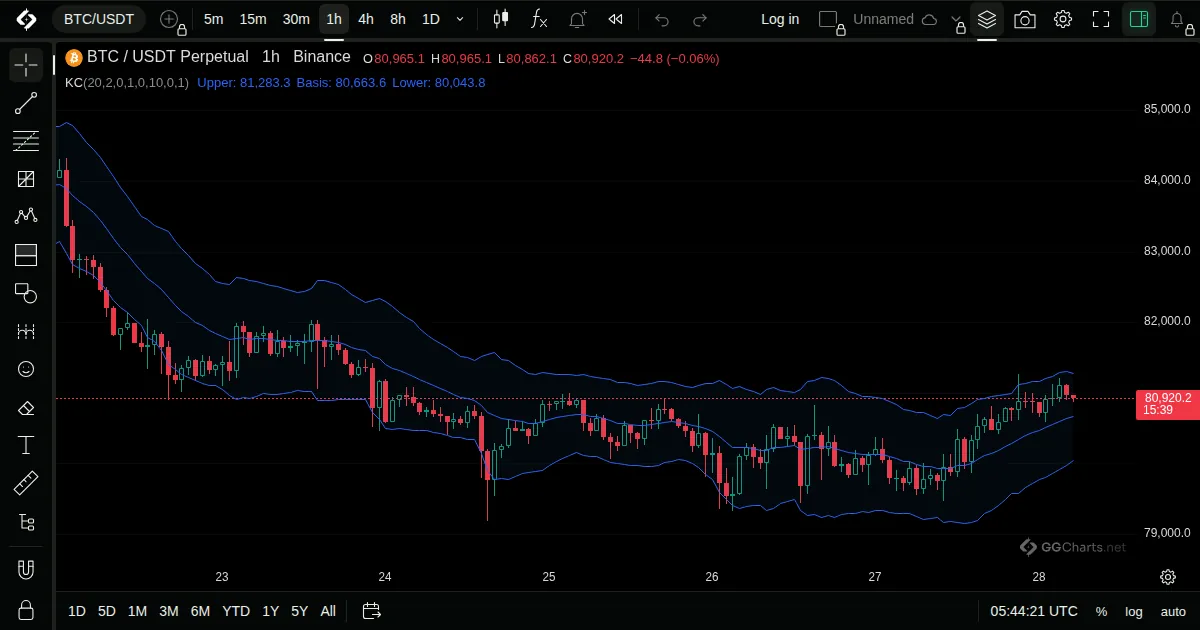Open the emoji icons tool
The height and width of the screenshot is (630, 1200).
(26, 369)
